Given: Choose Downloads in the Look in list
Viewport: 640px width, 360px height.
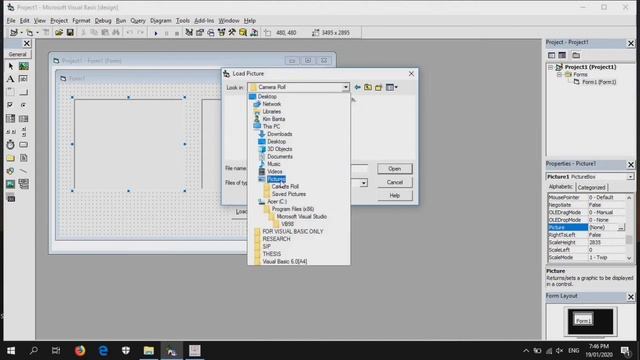Looking at the screenshot, I should (279, 134).
